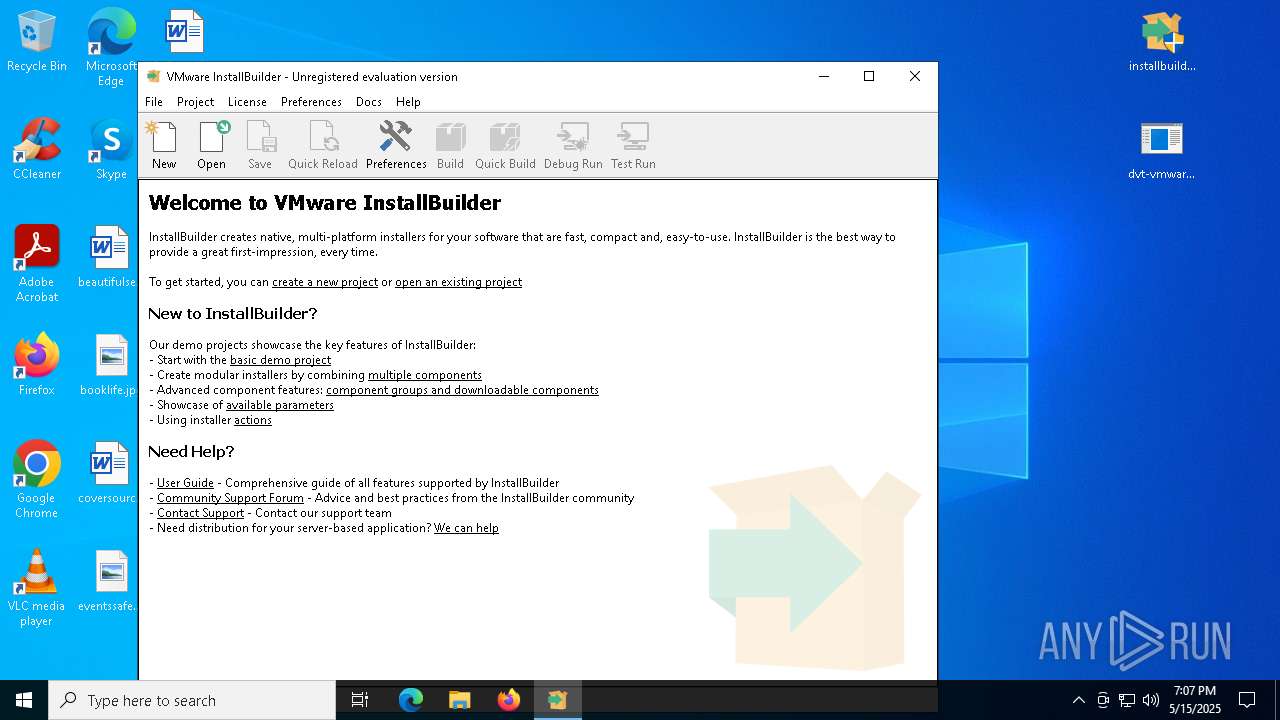Click the Save toolbar icon
The height and width of the screenshot is (720, 1280).
[260, 146]
